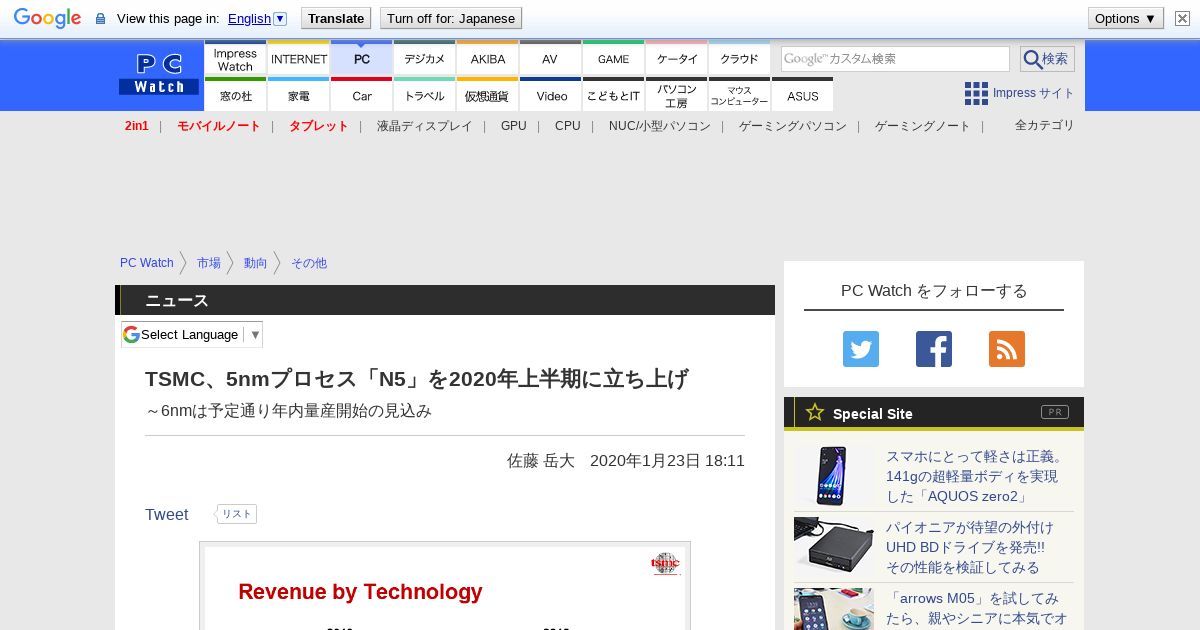Open the Options dropdown menu
The image size is (1200, 630).
[1126, 18]
